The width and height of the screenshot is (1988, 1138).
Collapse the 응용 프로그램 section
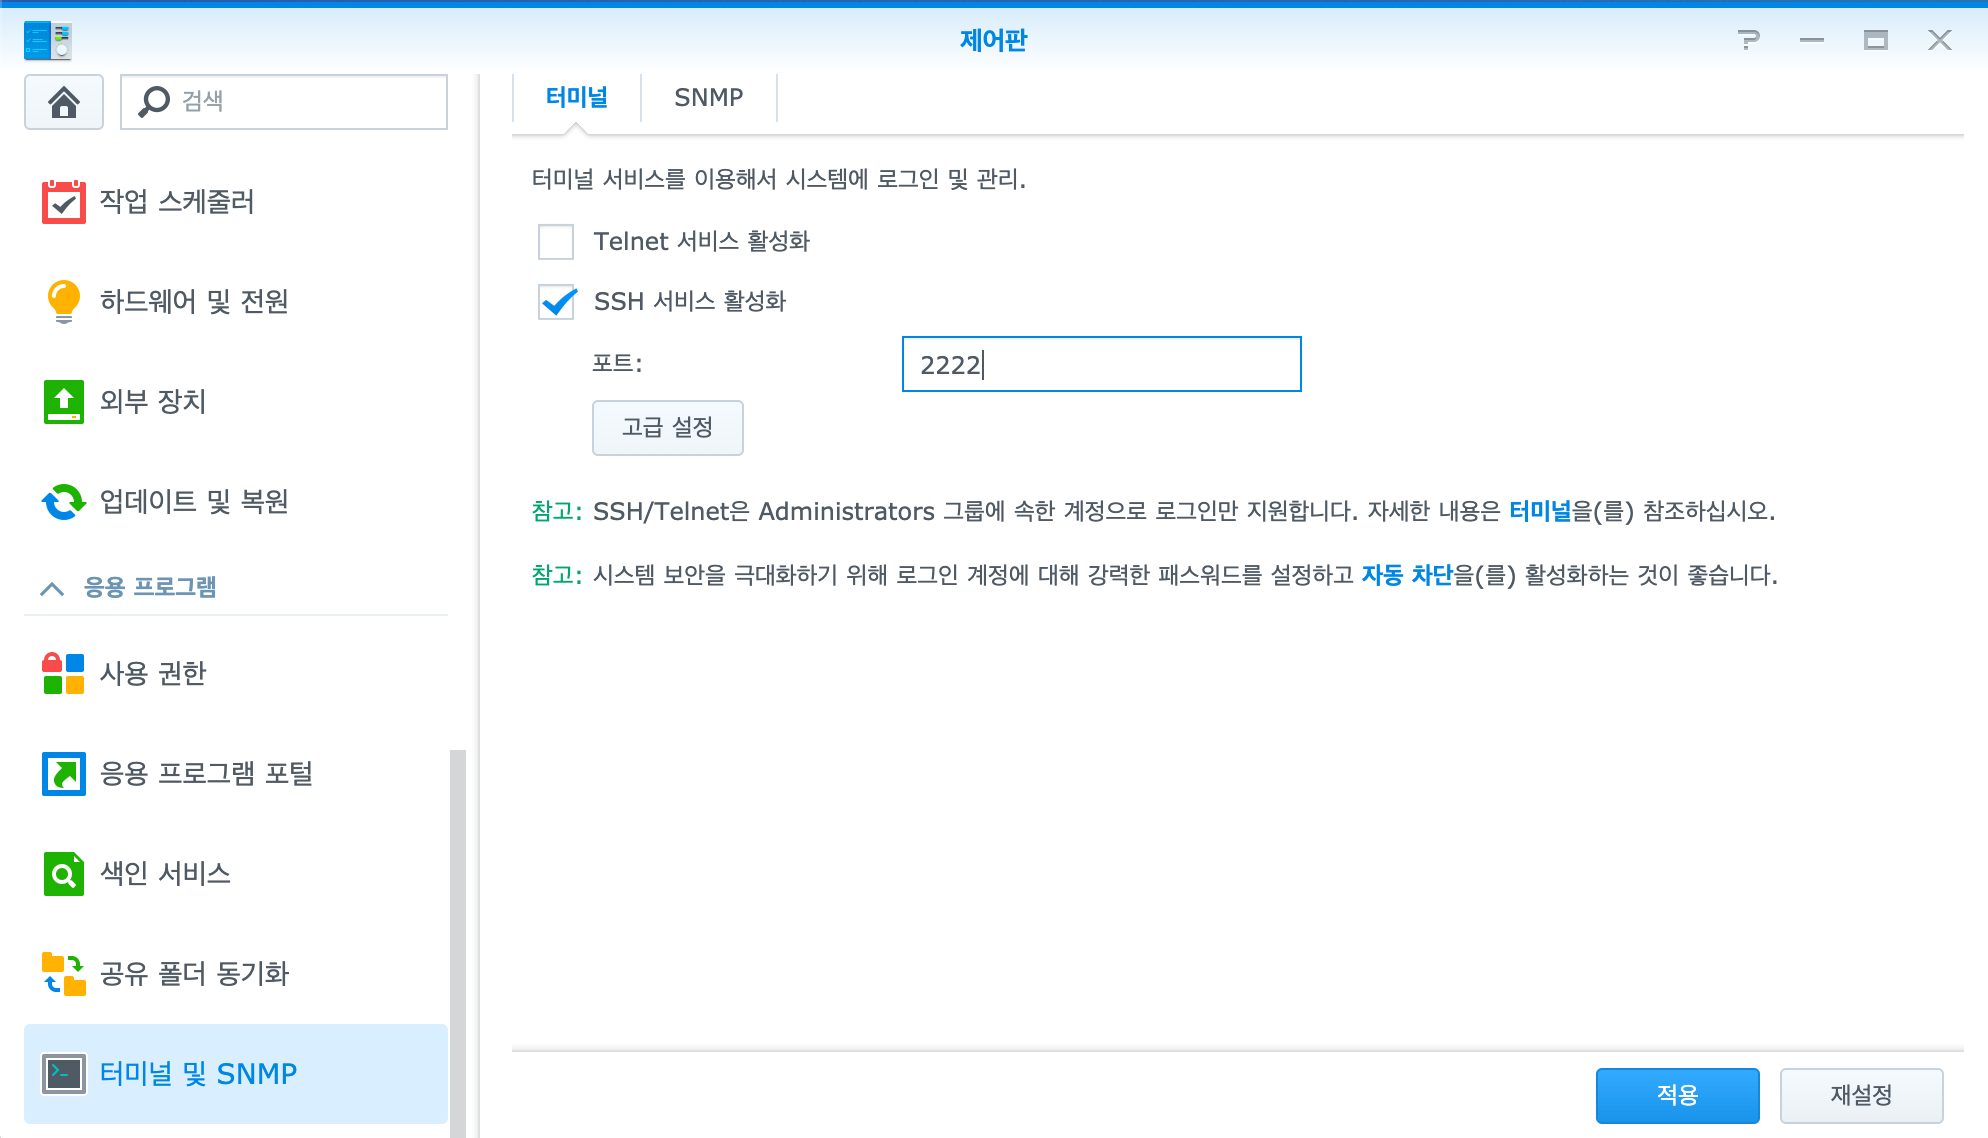[x=52, y=588]
